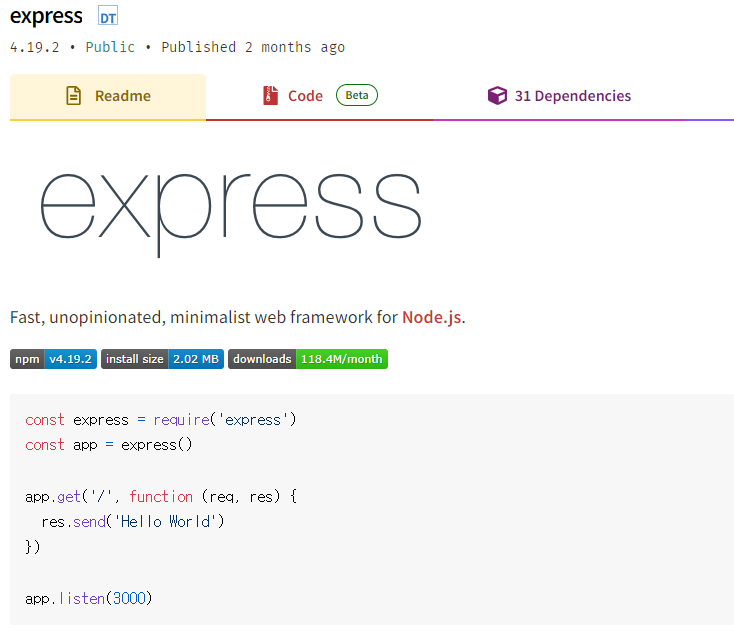Click the const app = express() line
The image size is (734, 644).
(x=109, y=445)
